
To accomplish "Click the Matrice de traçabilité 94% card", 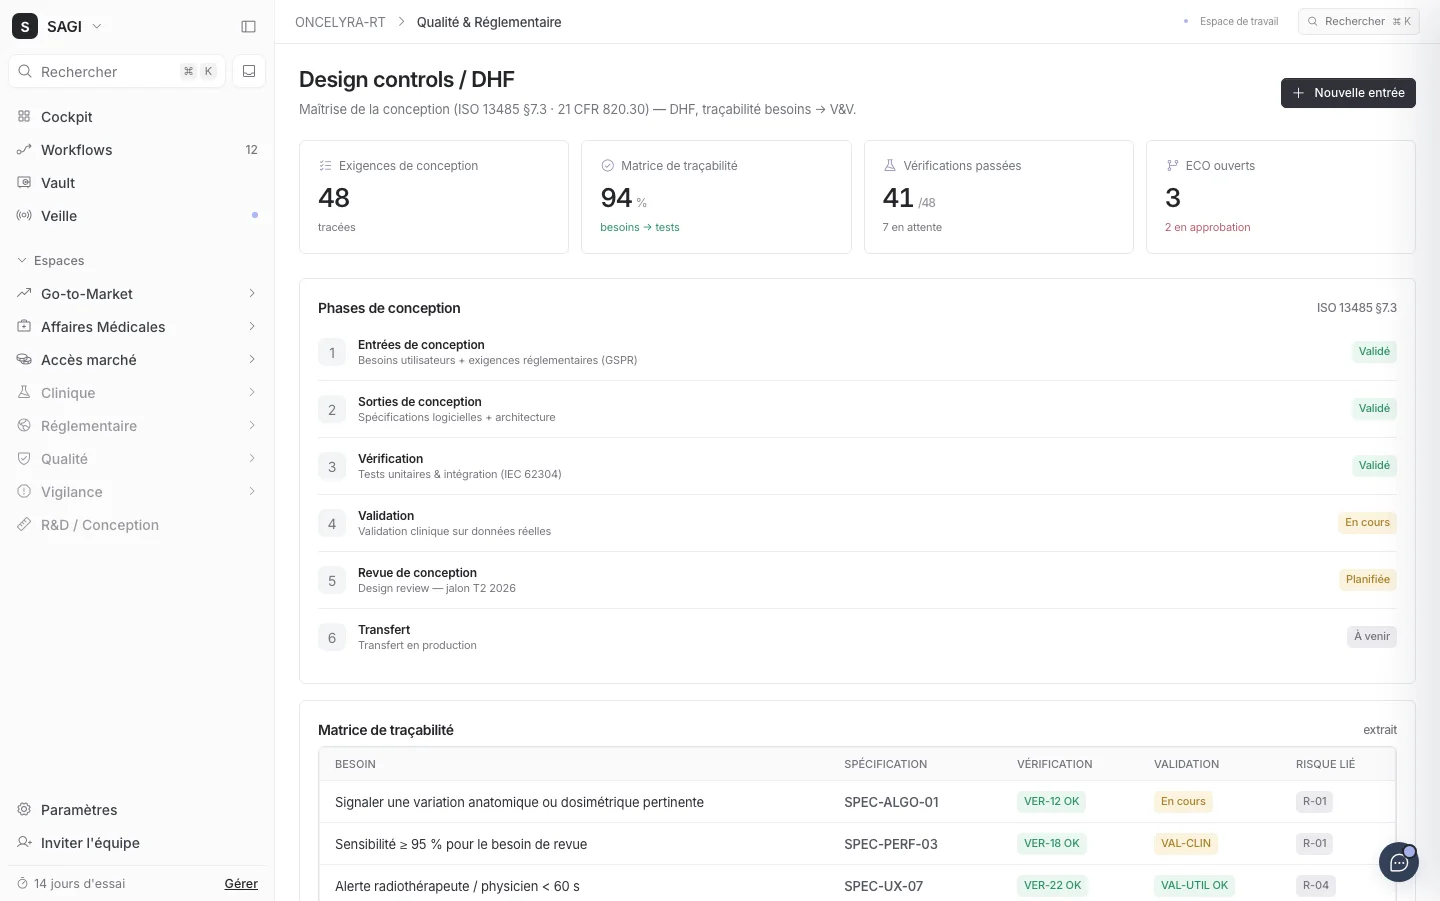I will pos(716,197).
